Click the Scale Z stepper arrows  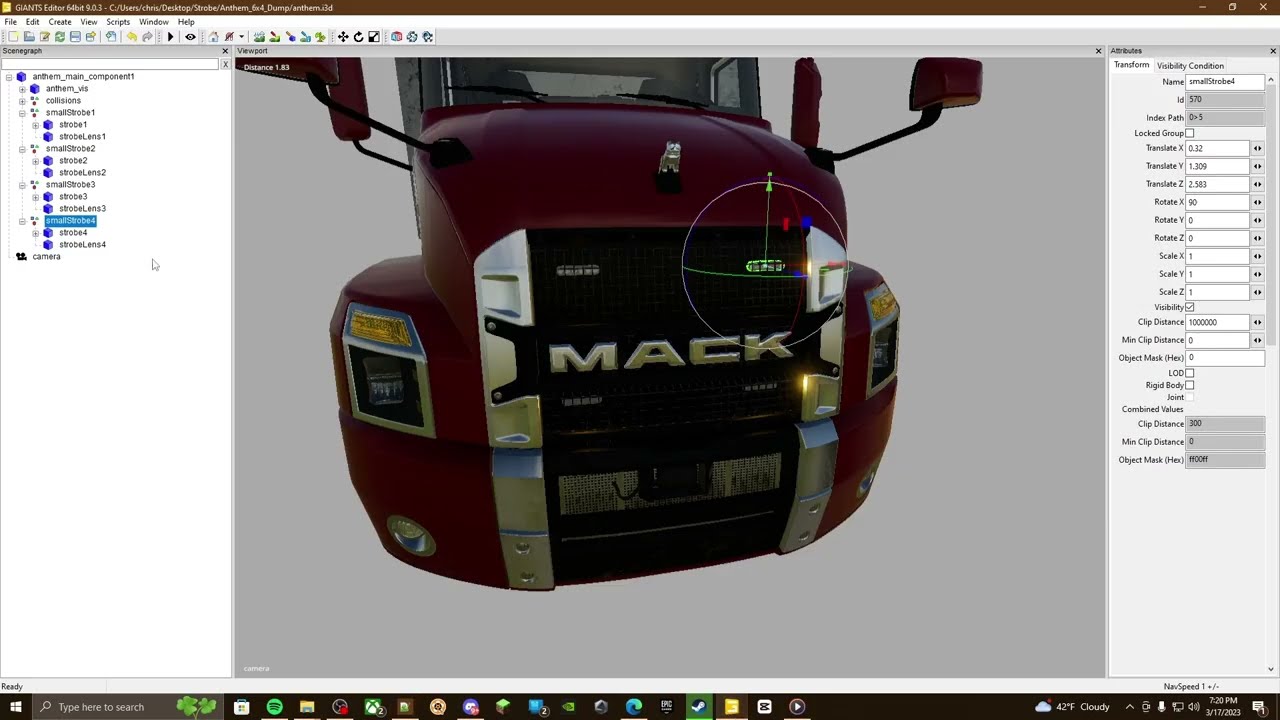point(1257,292)
